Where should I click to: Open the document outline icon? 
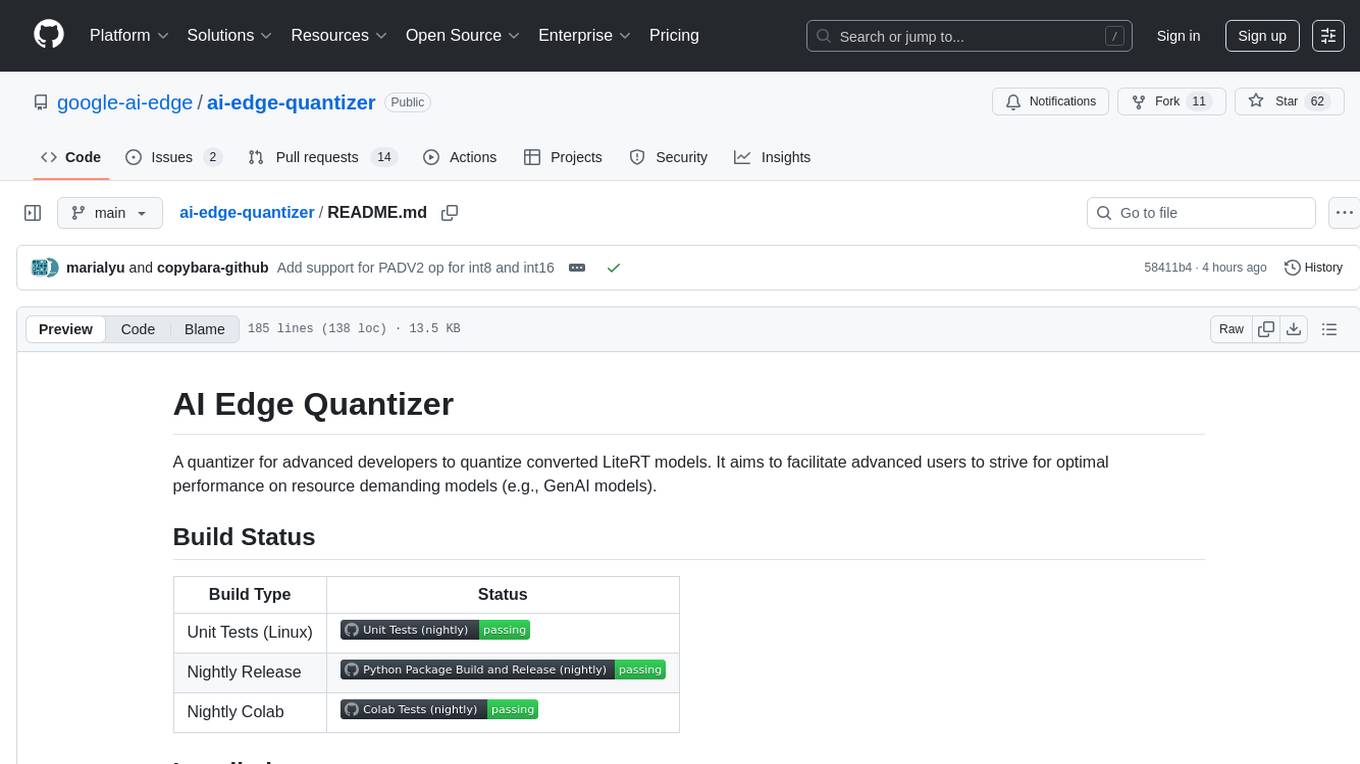[x=1329, y=329]
